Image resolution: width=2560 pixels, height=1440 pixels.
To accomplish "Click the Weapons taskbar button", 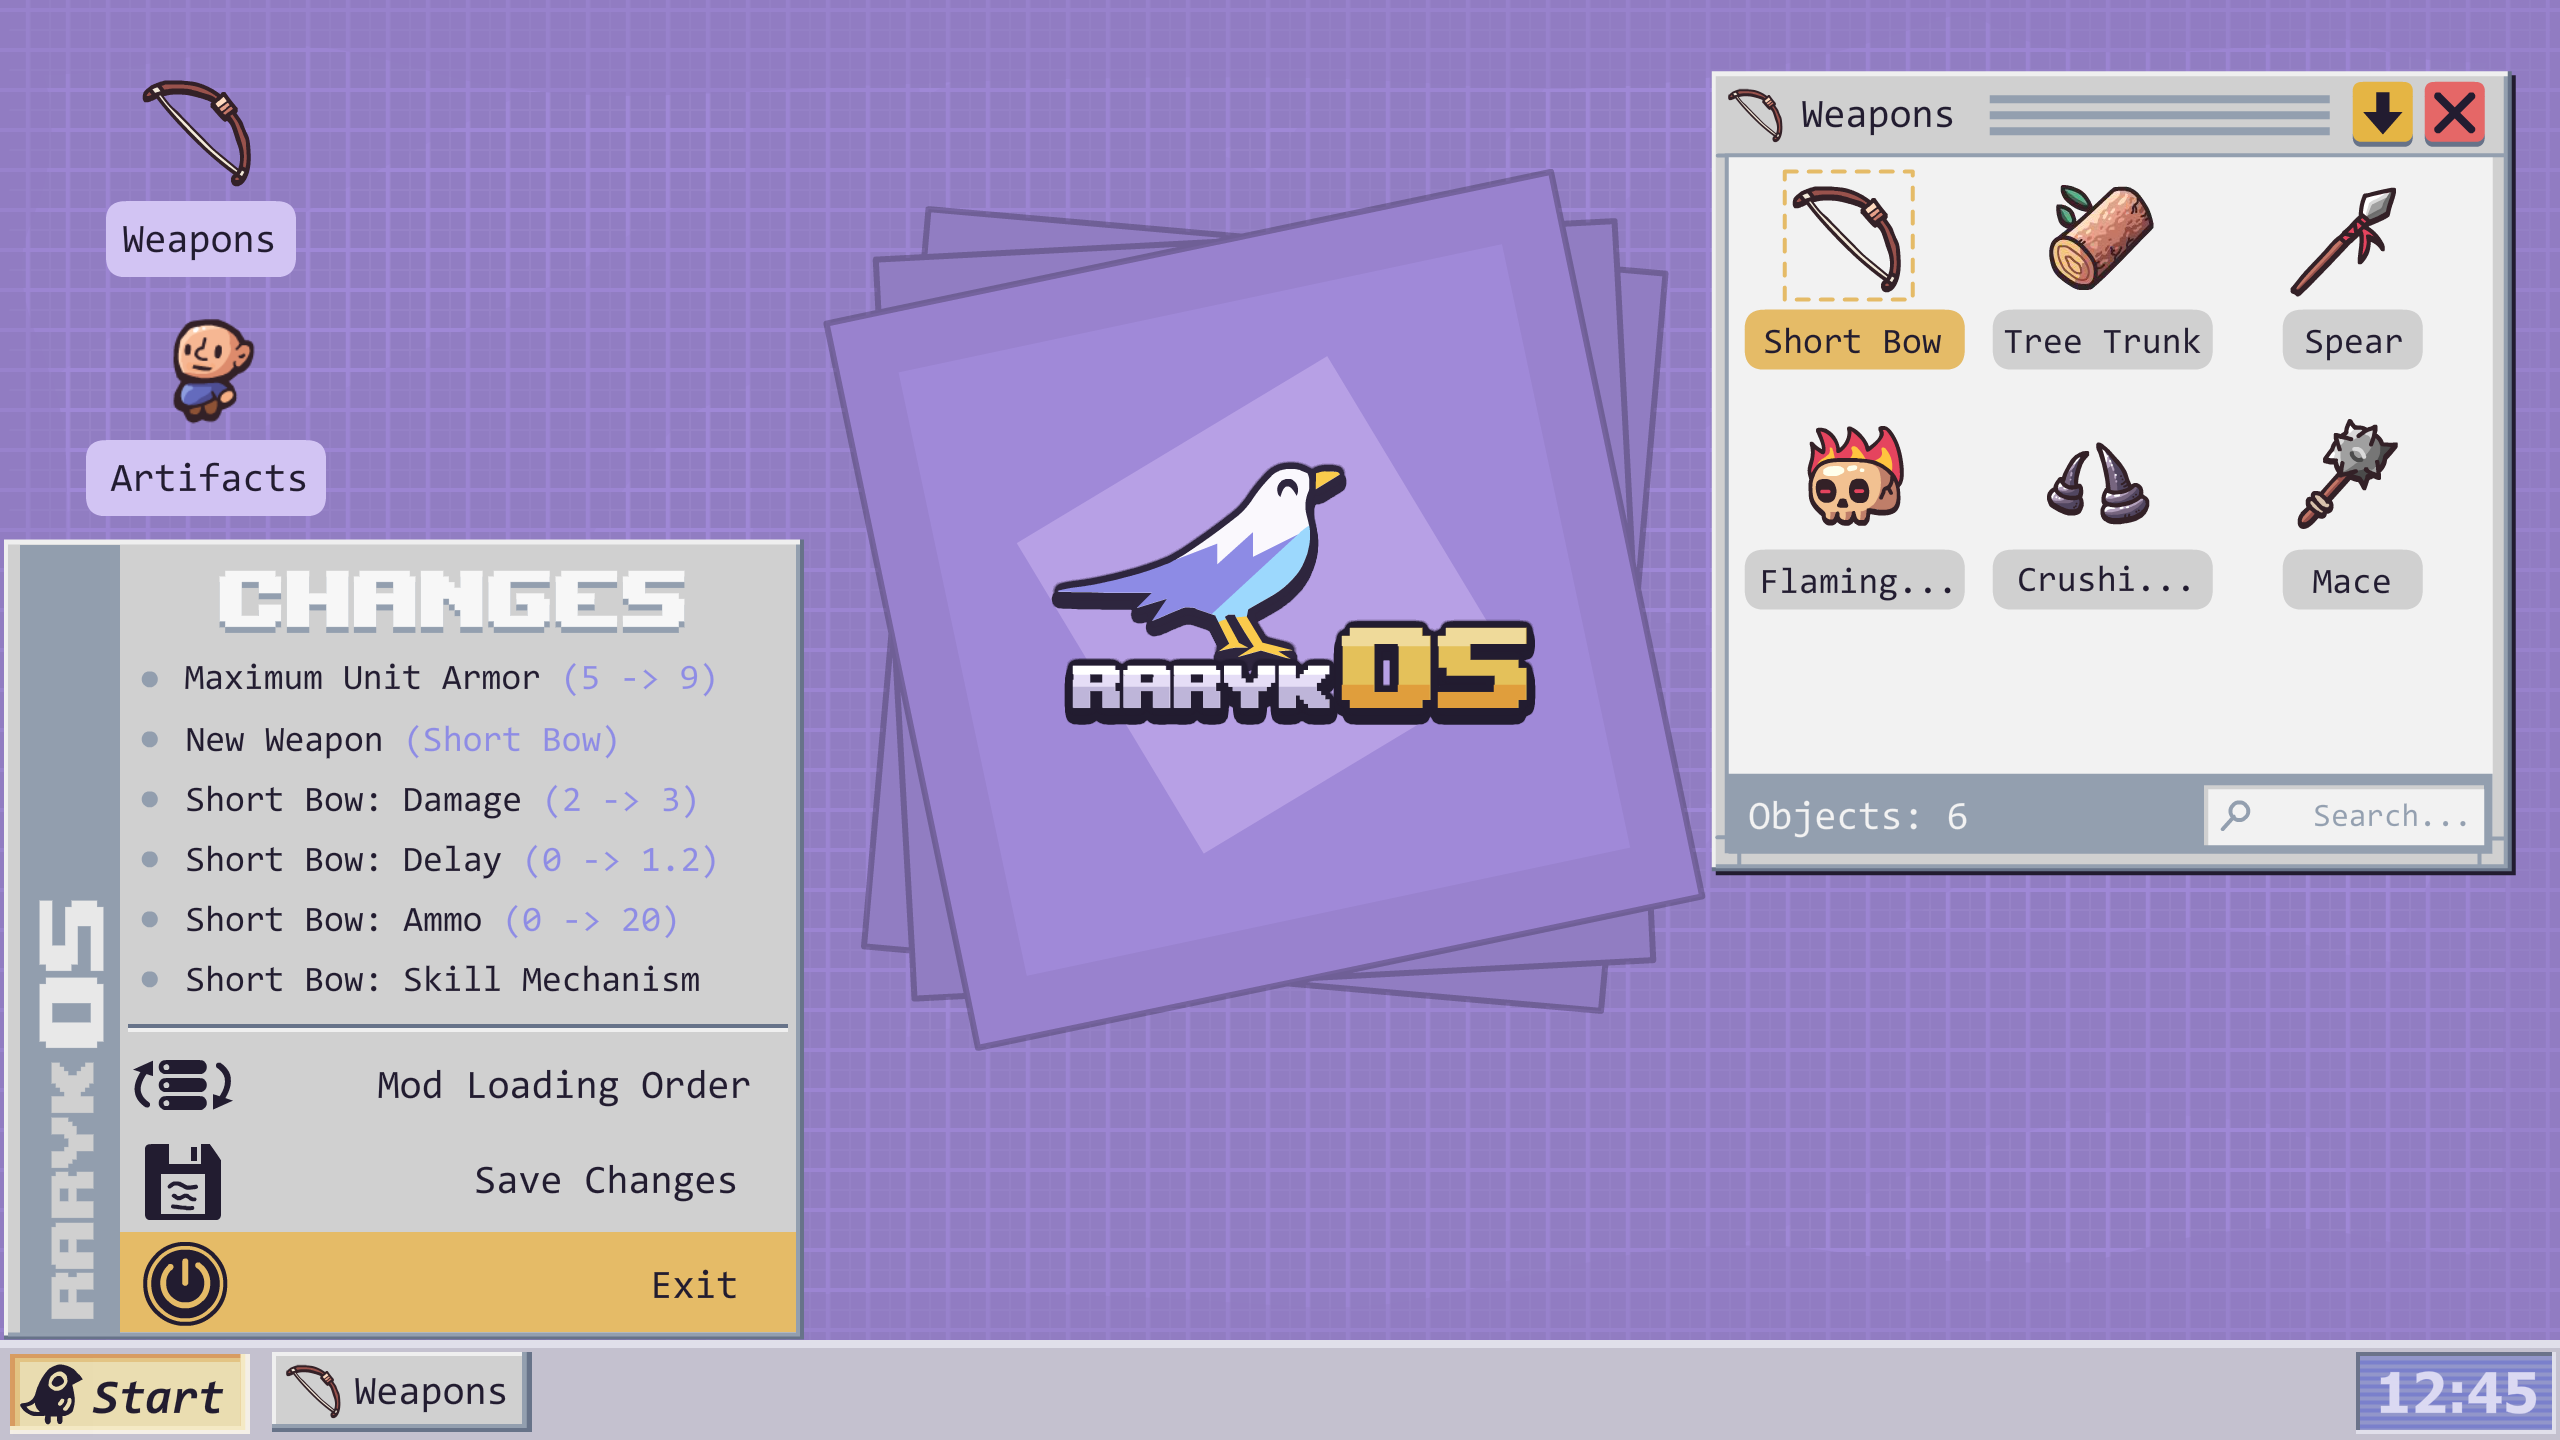I will point(400,1392).
